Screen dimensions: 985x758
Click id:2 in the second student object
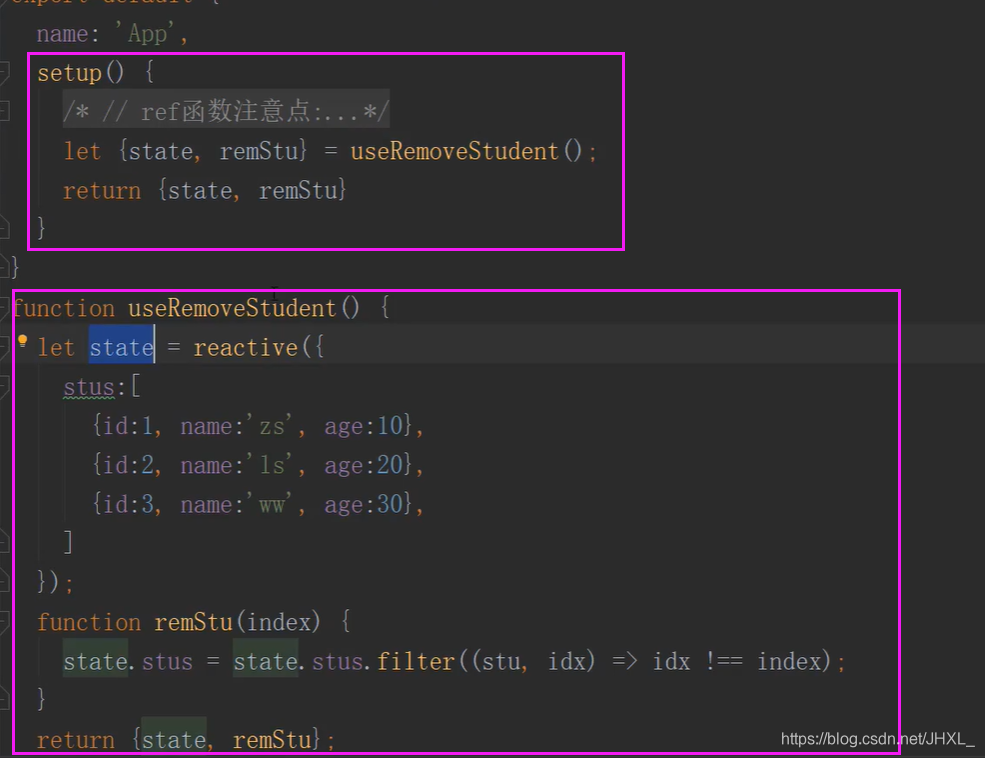(x=128, y=465)
